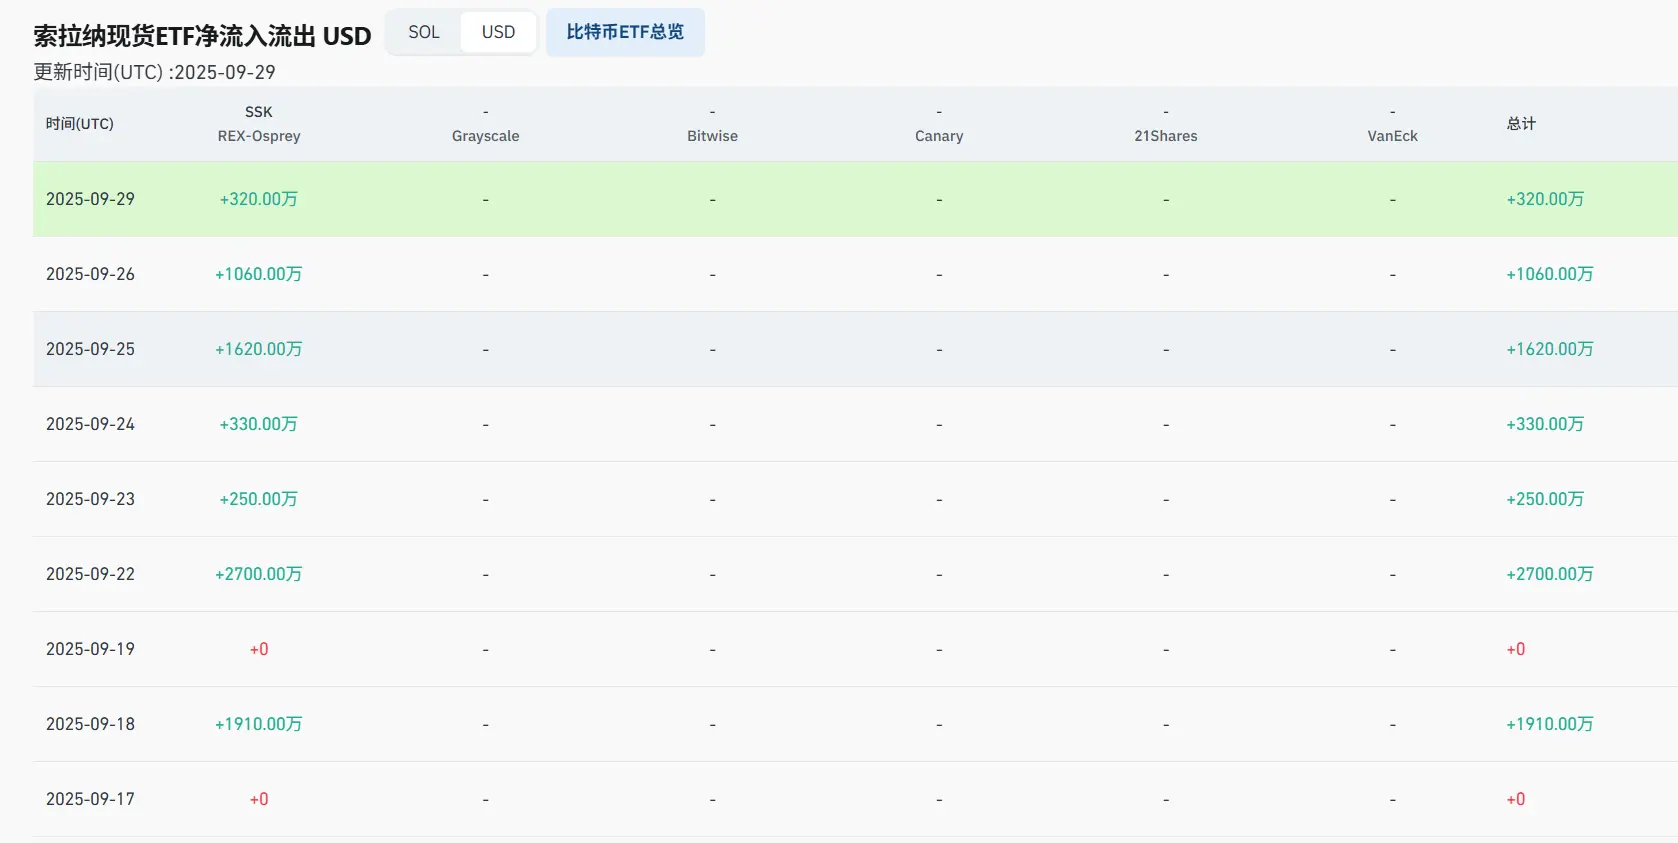Click the 21Shares column header

pyautogui.click(x=1166, y=124)
